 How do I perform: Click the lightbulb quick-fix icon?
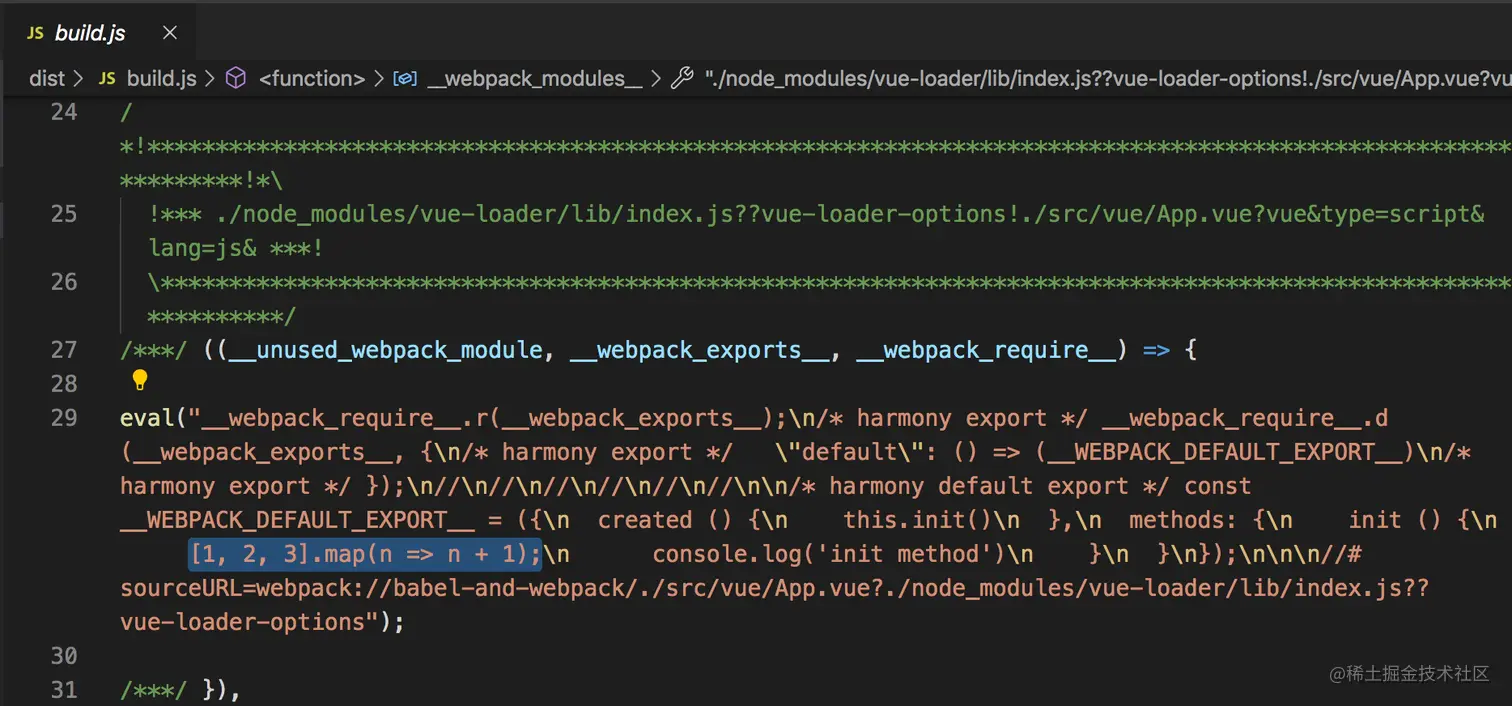point(140,380)
